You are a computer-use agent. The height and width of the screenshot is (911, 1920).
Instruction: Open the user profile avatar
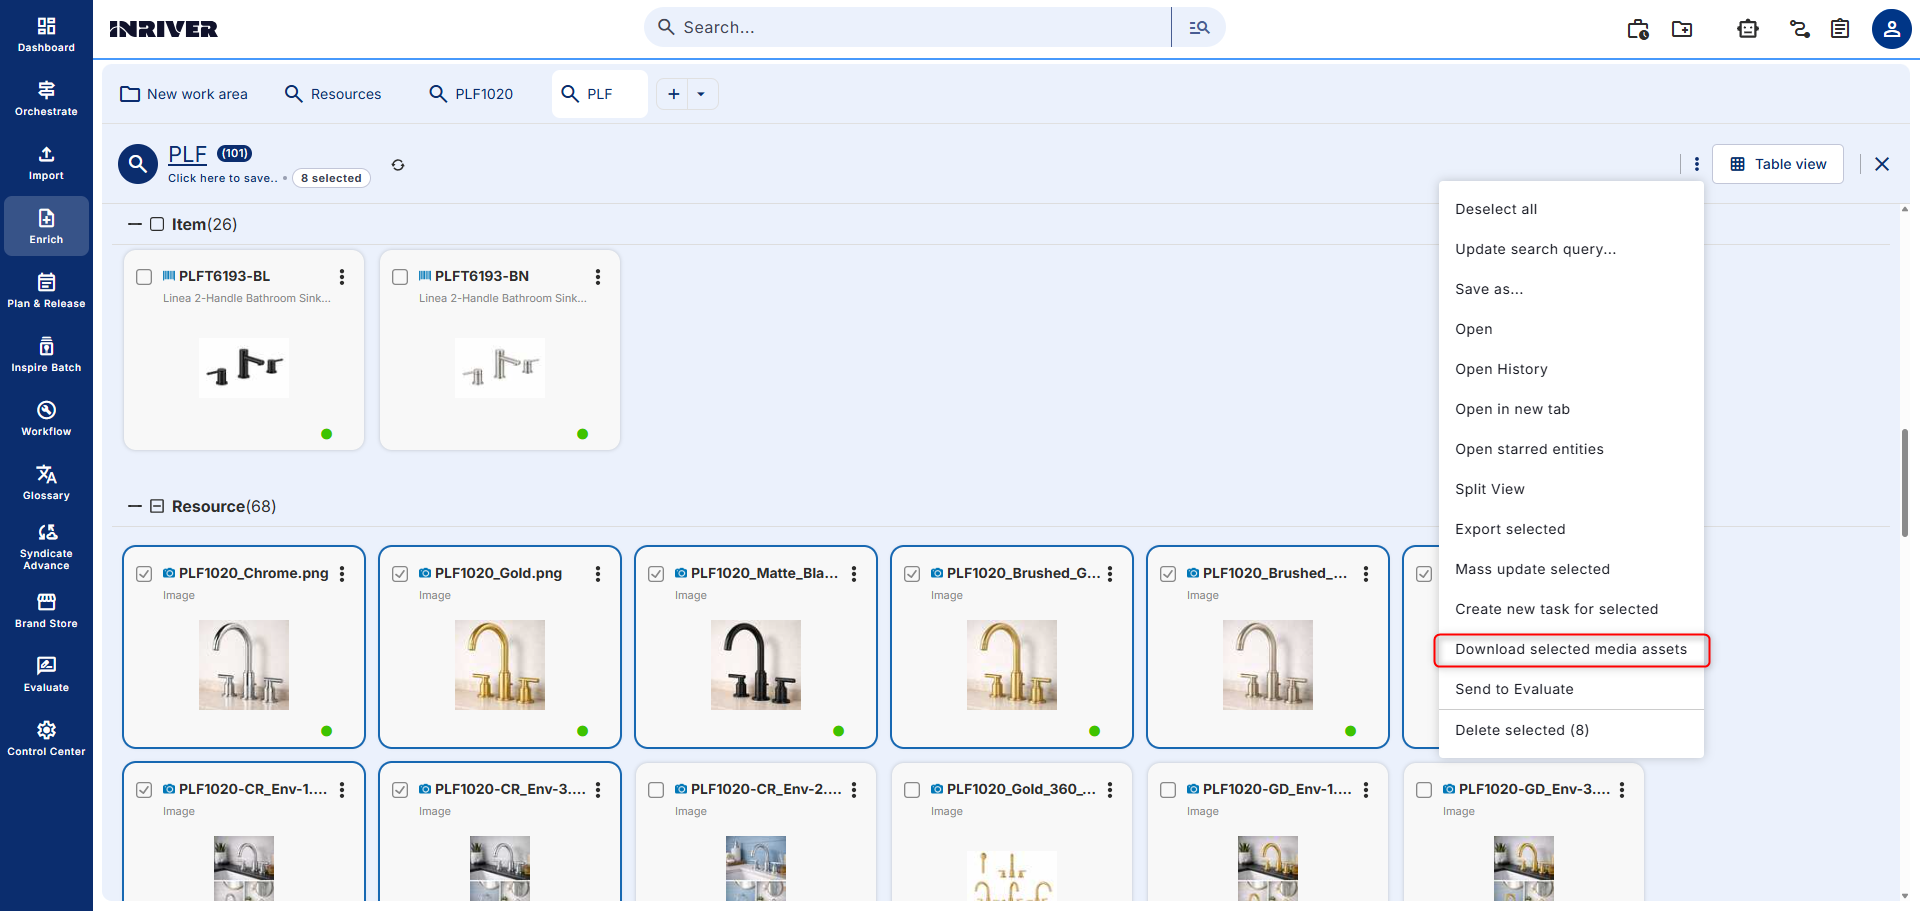(x=1891, y=29)
